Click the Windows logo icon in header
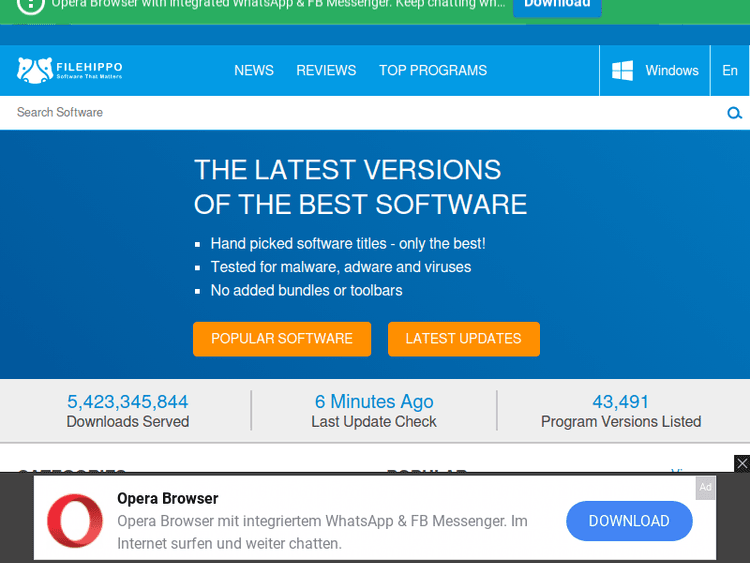Screen dimensions: 750x563 click(622, 70)
